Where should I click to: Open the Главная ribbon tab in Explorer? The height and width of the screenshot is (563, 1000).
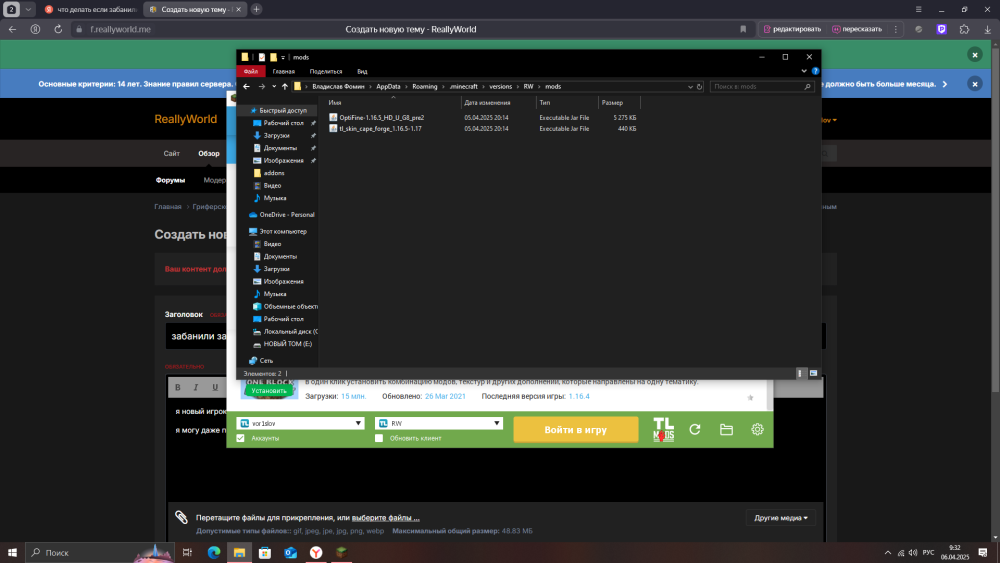click(284, 71)
